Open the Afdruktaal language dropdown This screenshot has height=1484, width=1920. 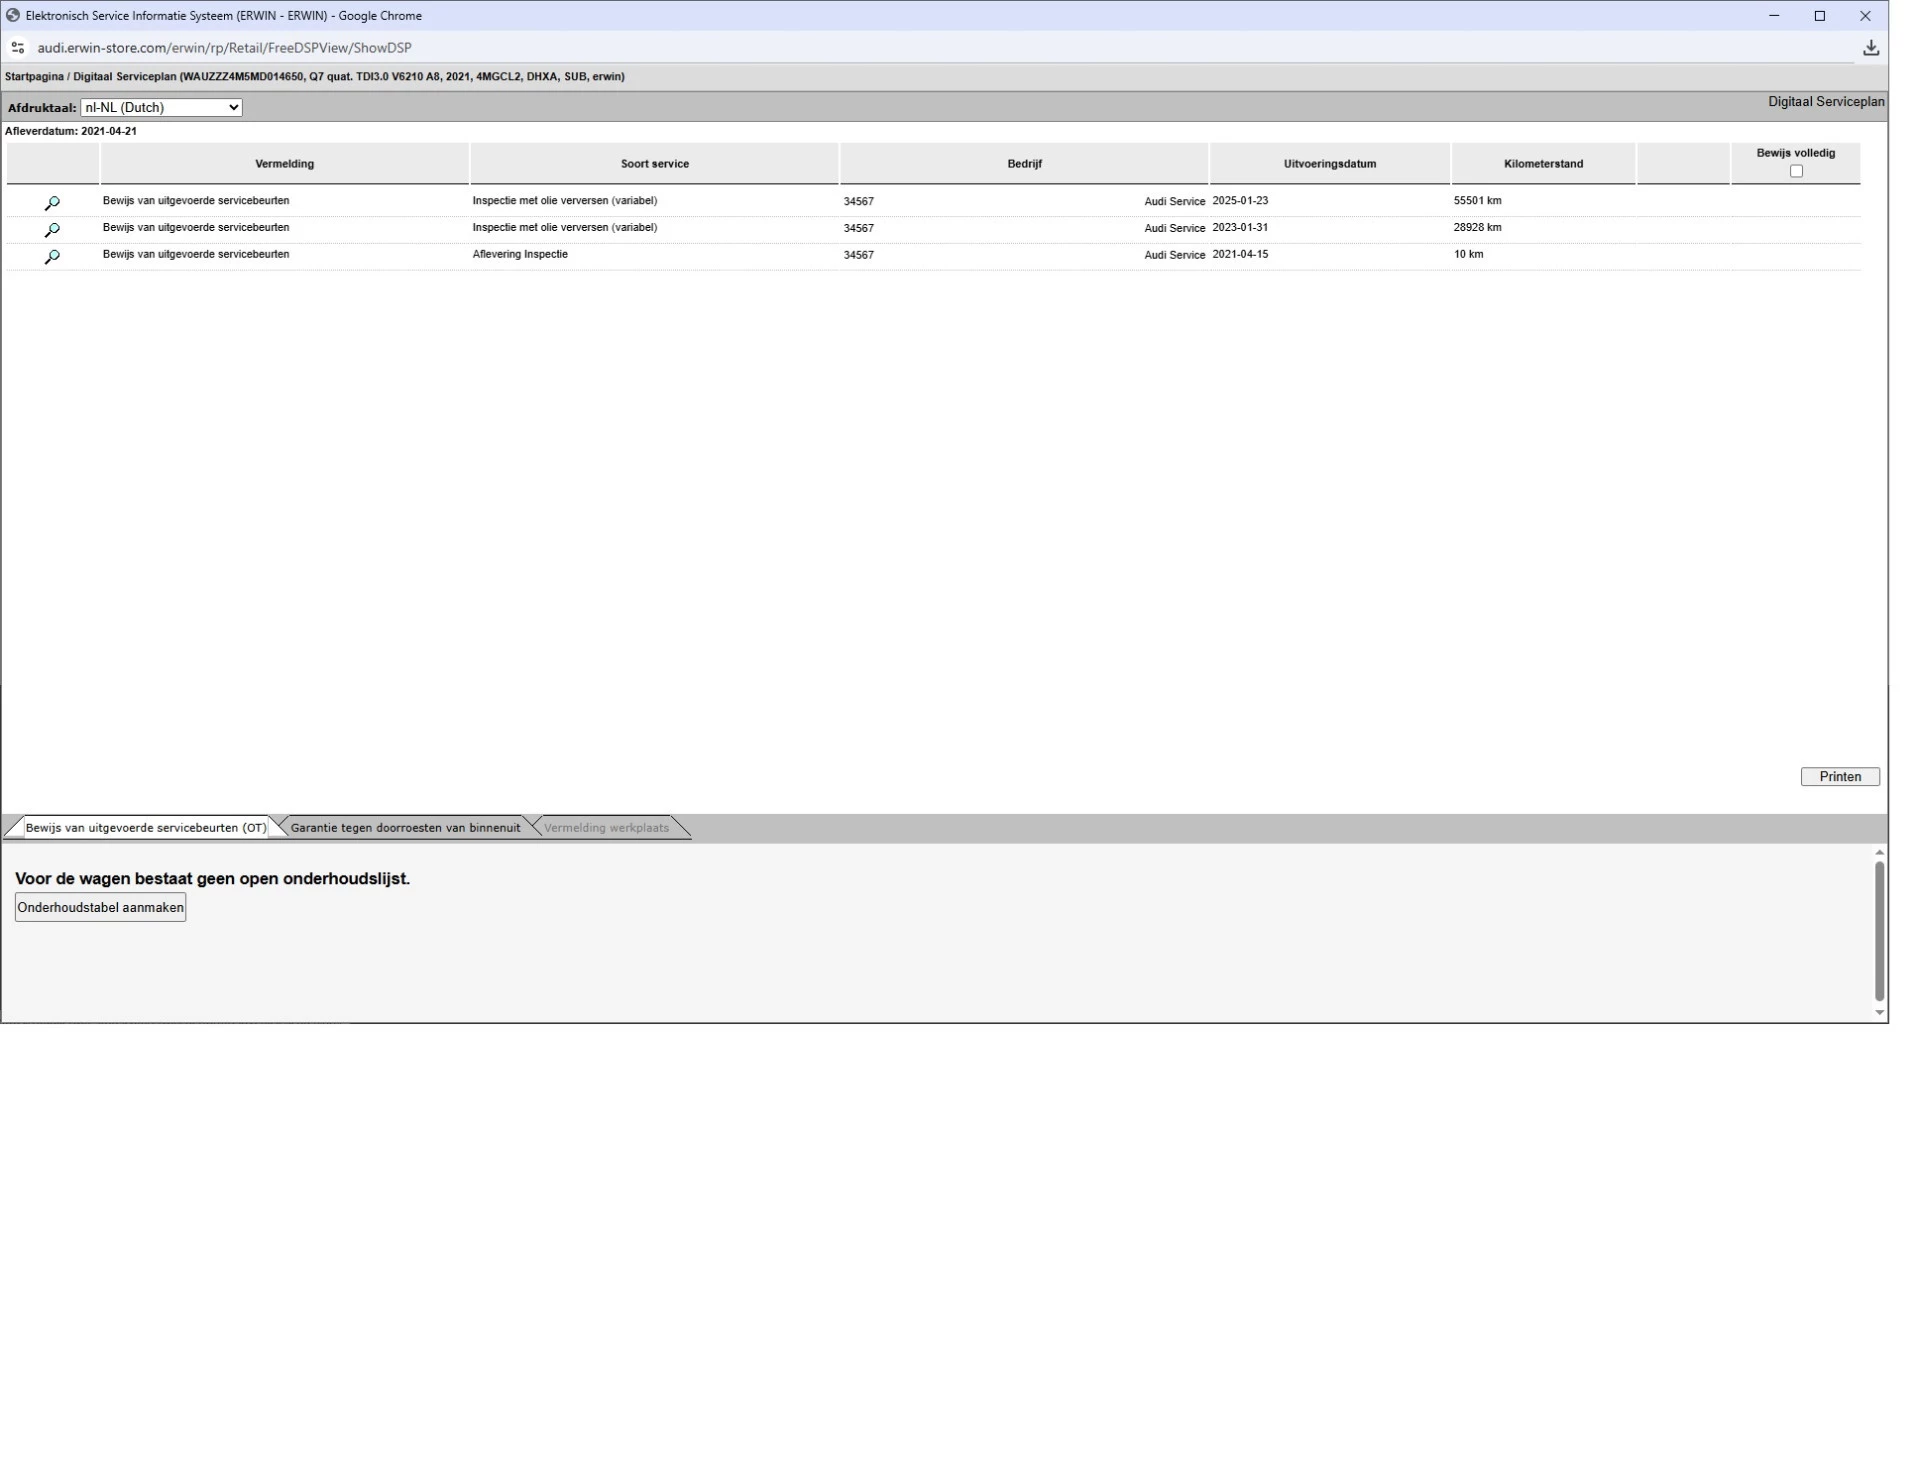point(161,108)
